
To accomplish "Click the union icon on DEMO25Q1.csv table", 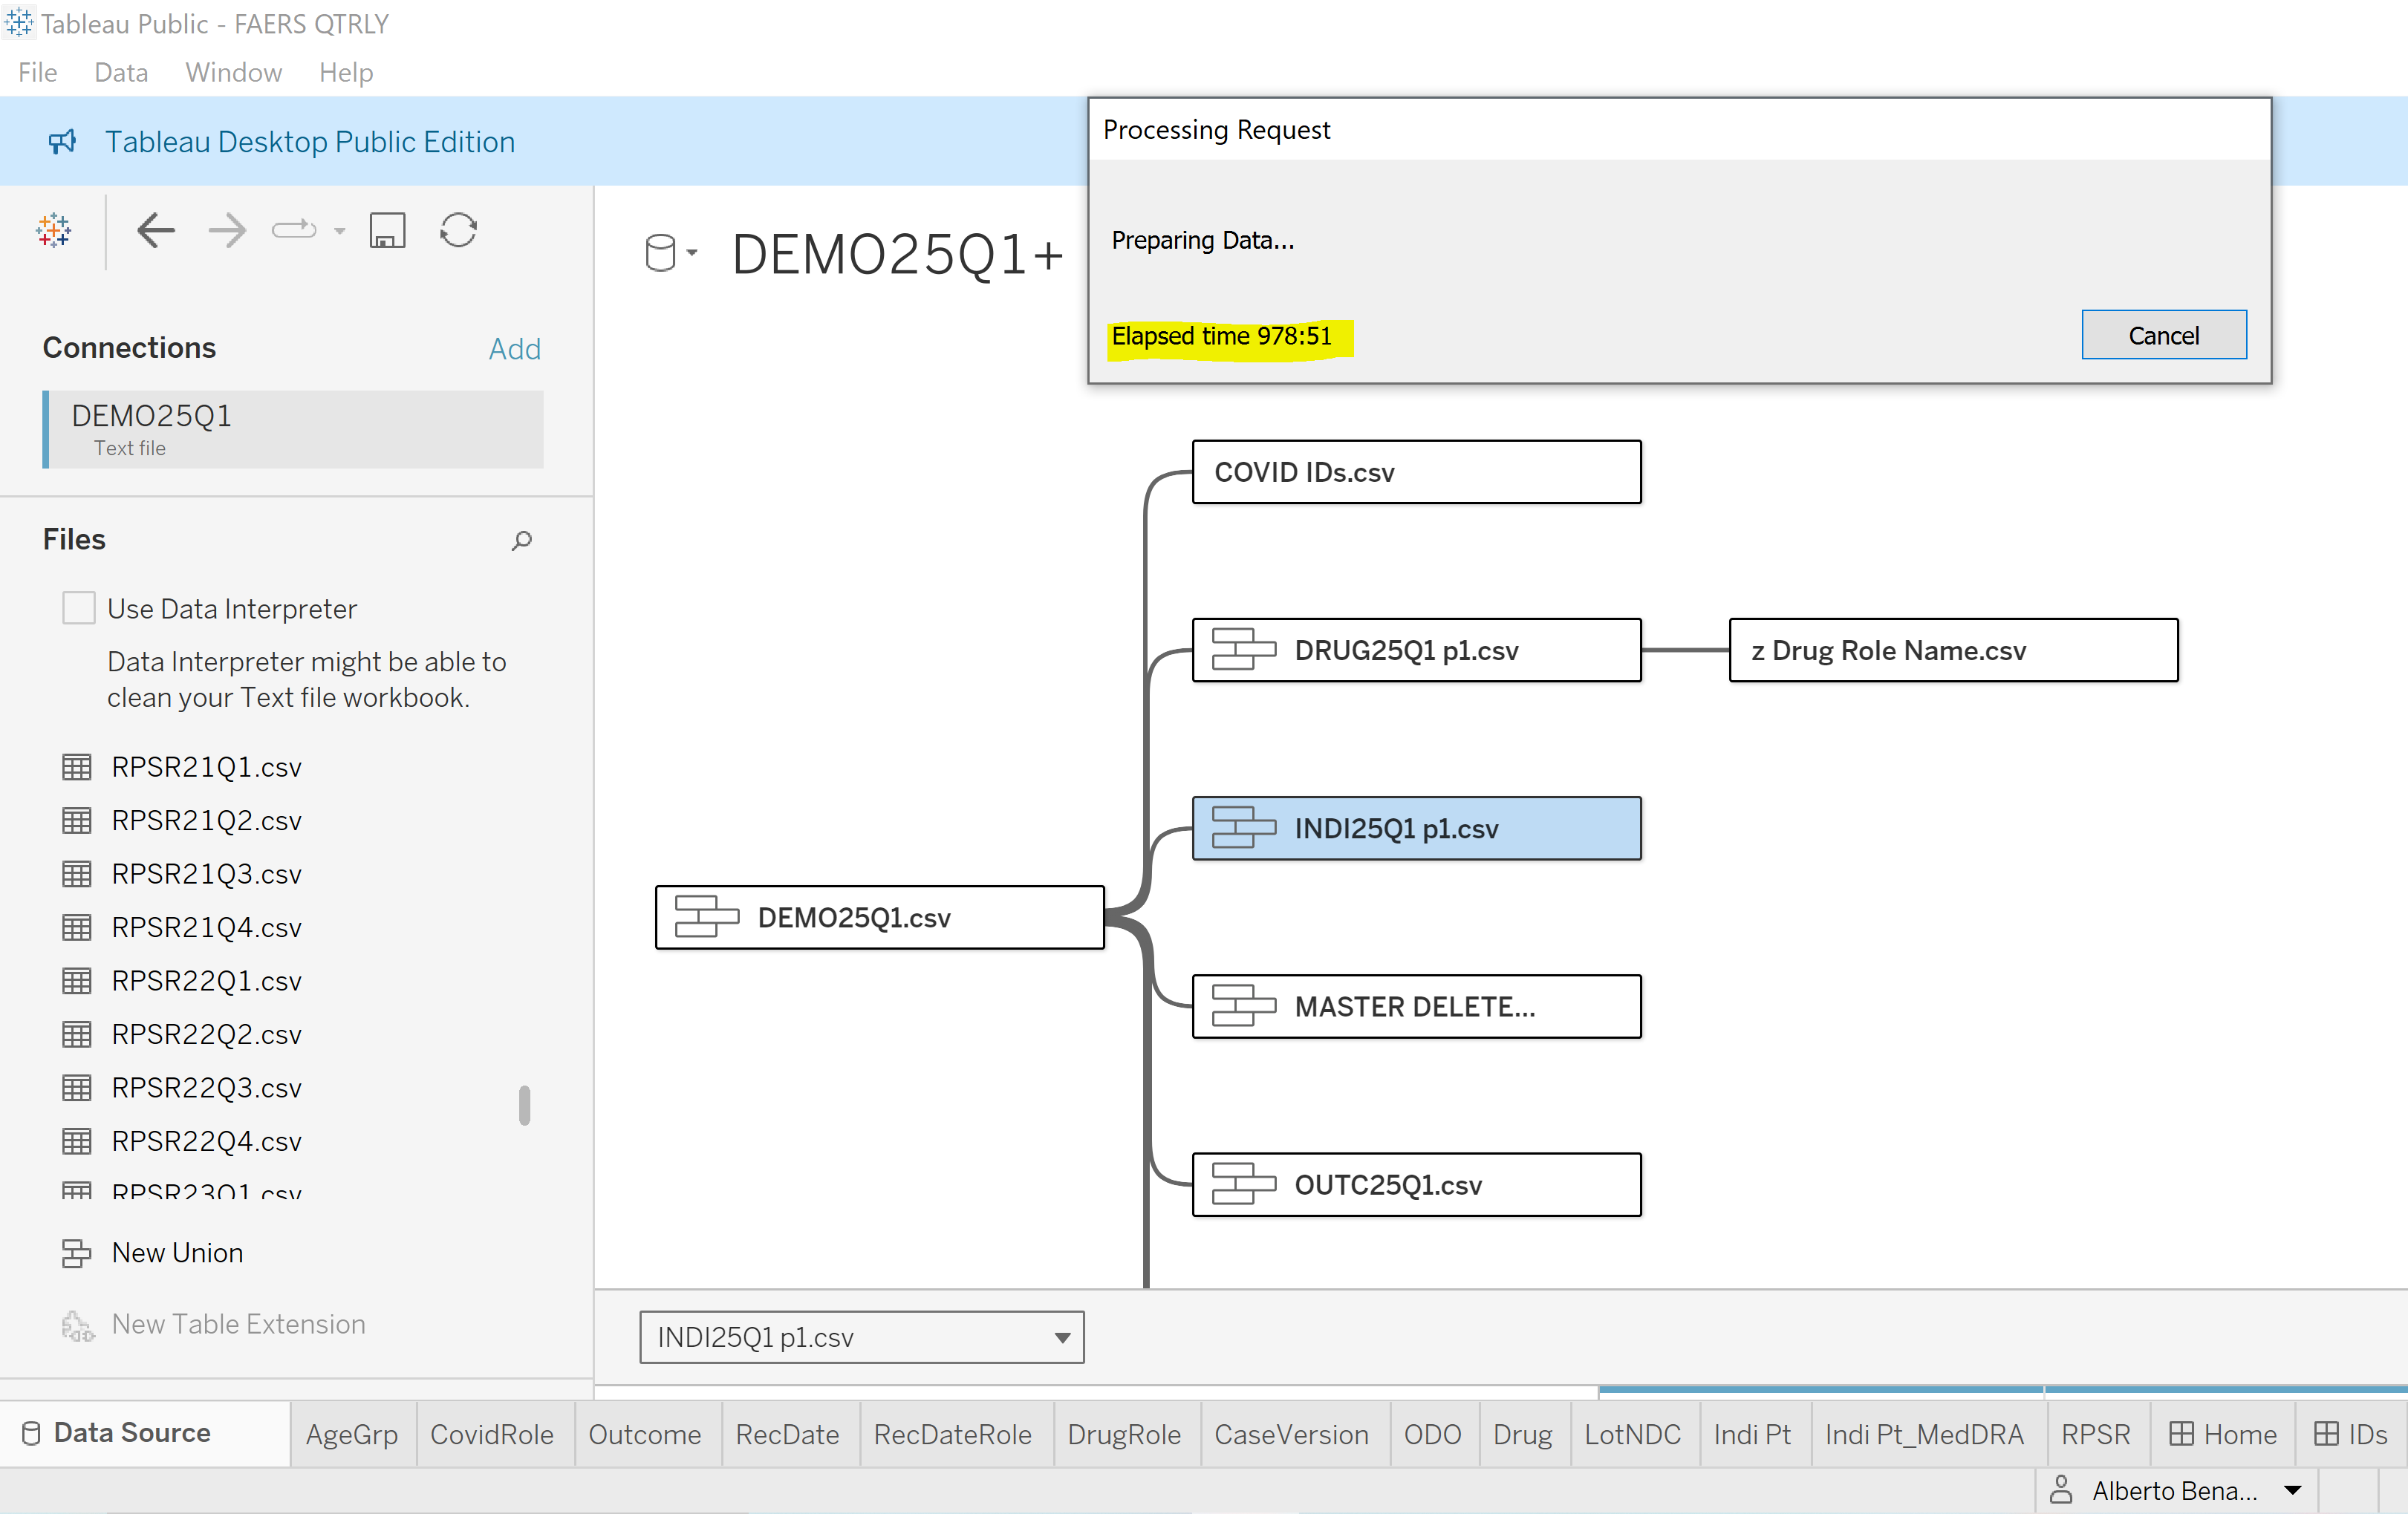I will click(706, 917).
